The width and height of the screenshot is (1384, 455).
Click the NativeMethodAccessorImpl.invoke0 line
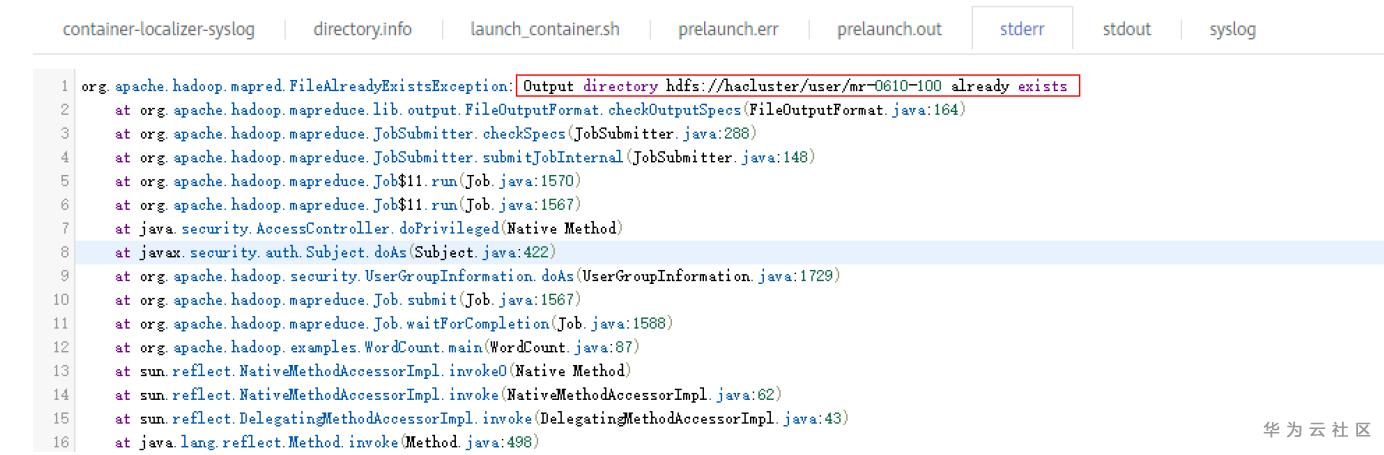[373, 372]
